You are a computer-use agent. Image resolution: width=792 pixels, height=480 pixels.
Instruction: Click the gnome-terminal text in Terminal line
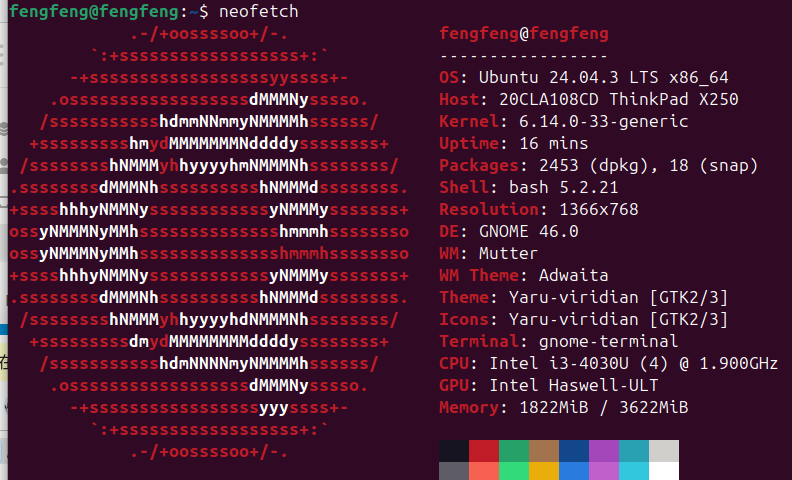pos(609,342)
